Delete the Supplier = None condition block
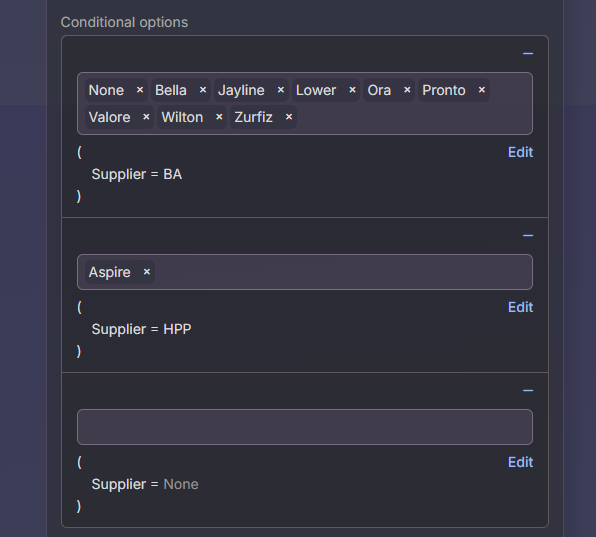The image size is (596, 537). point(528,391)
